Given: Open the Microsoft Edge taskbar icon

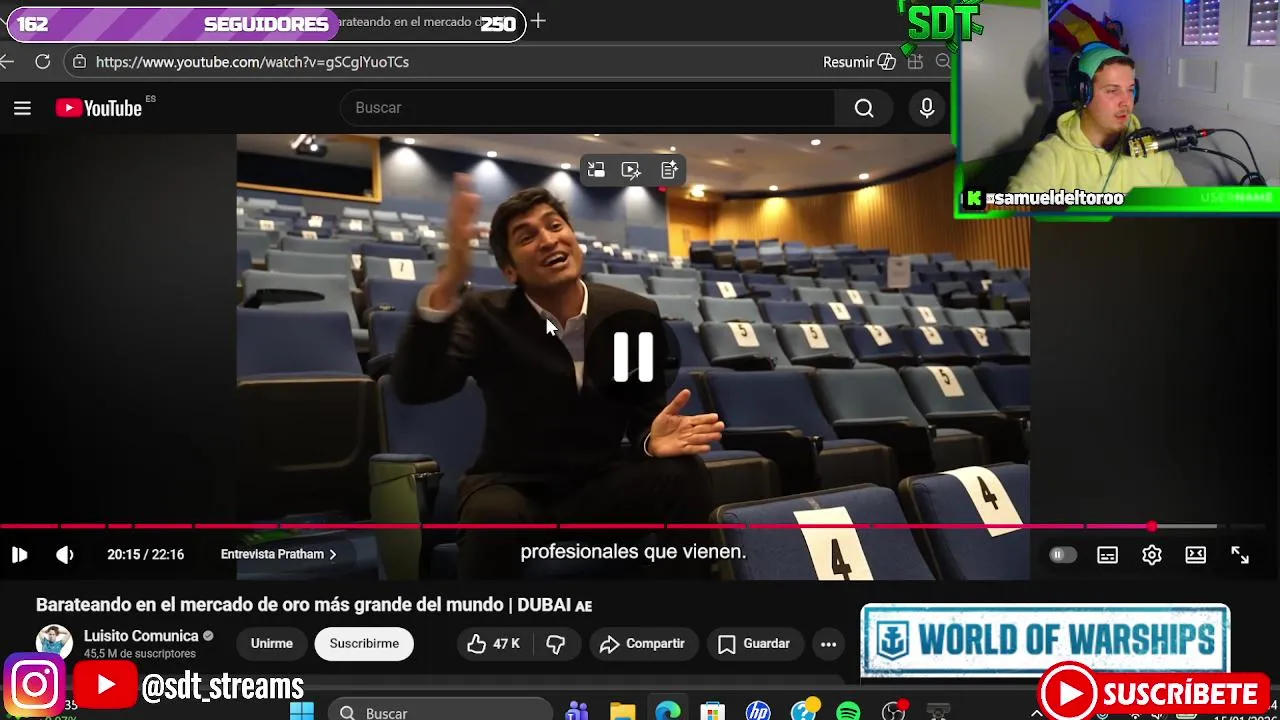Looking at the screenshot, I should (667, 712).
